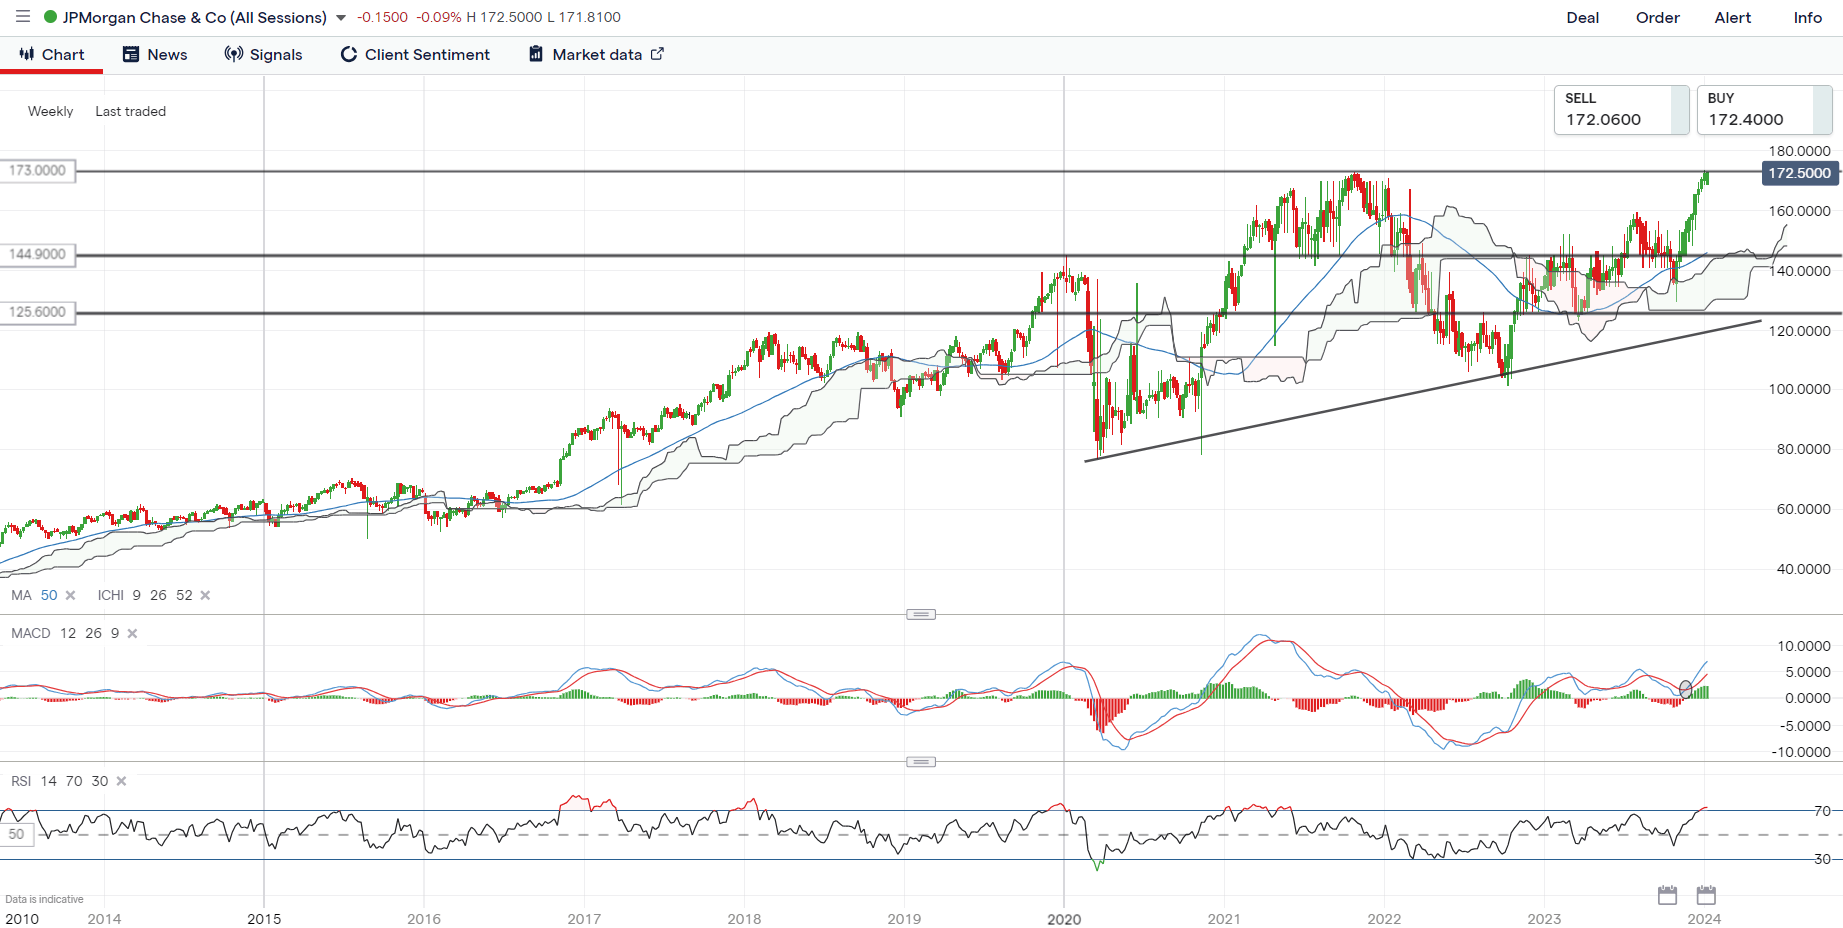Remove the MA 50 indicator
1843x928 pixels.
(70, 595)
